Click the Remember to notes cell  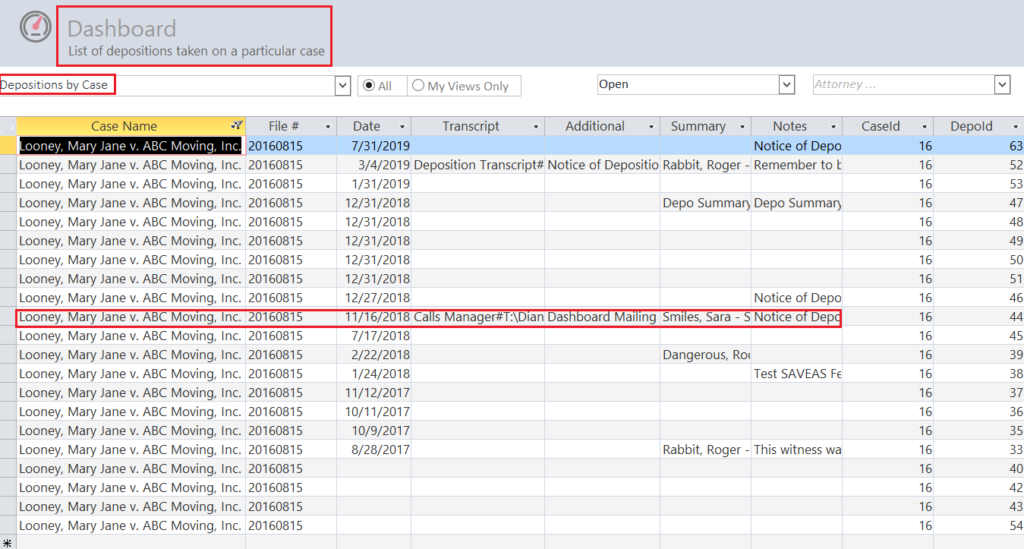pos(797,165)
